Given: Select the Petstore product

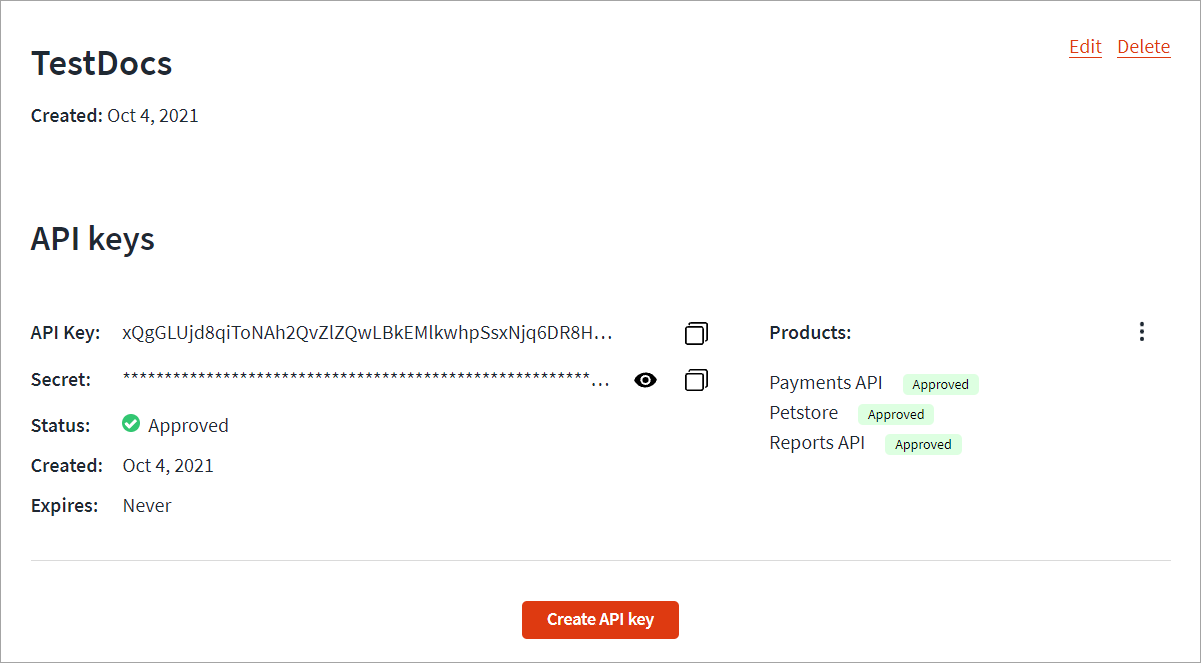Looking at the screenshot, I should click(x=804, y=413).
